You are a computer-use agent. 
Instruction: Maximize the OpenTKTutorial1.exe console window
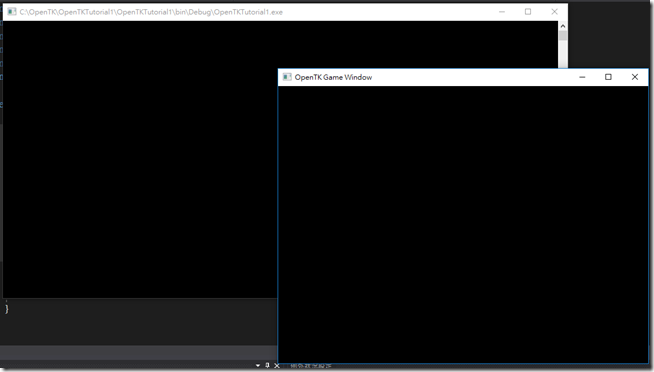click(528, 12)
